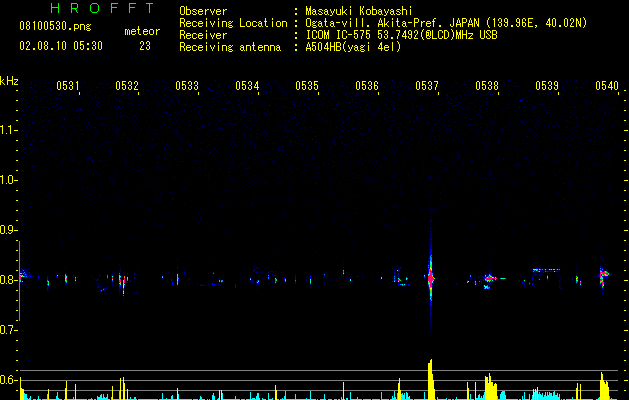The image size is (629, 400).
Task: Click the meteor count value 23
Action: 145,46
